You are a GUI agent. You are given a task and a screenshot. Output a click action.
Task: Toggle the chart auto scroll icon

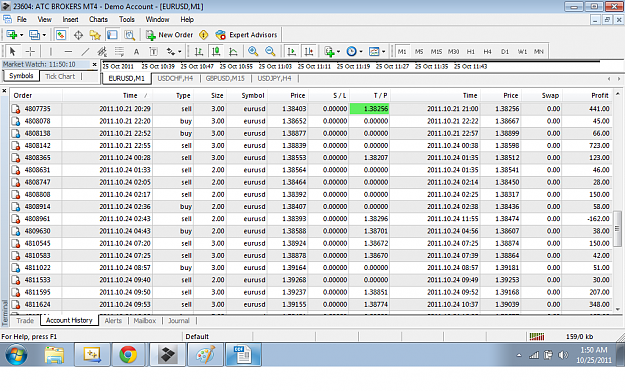click(292, 51)
